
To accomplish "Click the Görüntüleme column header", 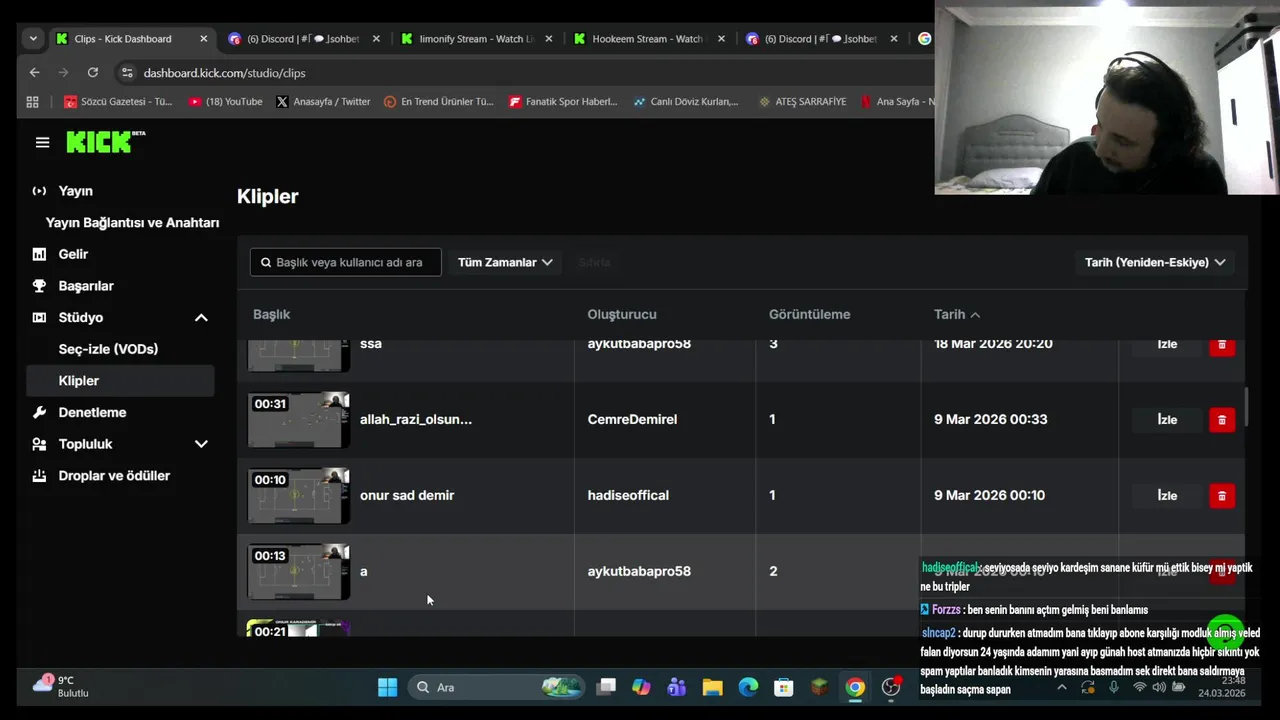I will 809,314.
